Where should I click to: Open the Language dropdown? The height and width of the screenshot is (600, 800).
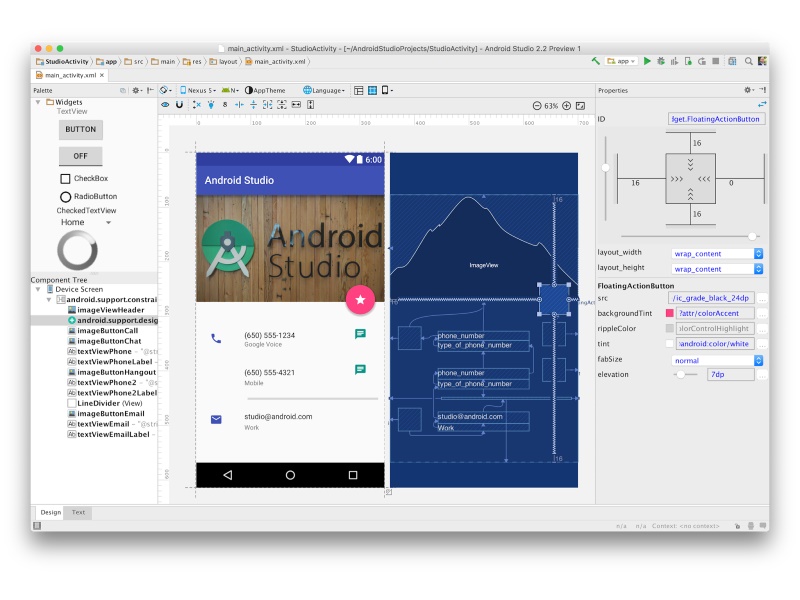324,90
